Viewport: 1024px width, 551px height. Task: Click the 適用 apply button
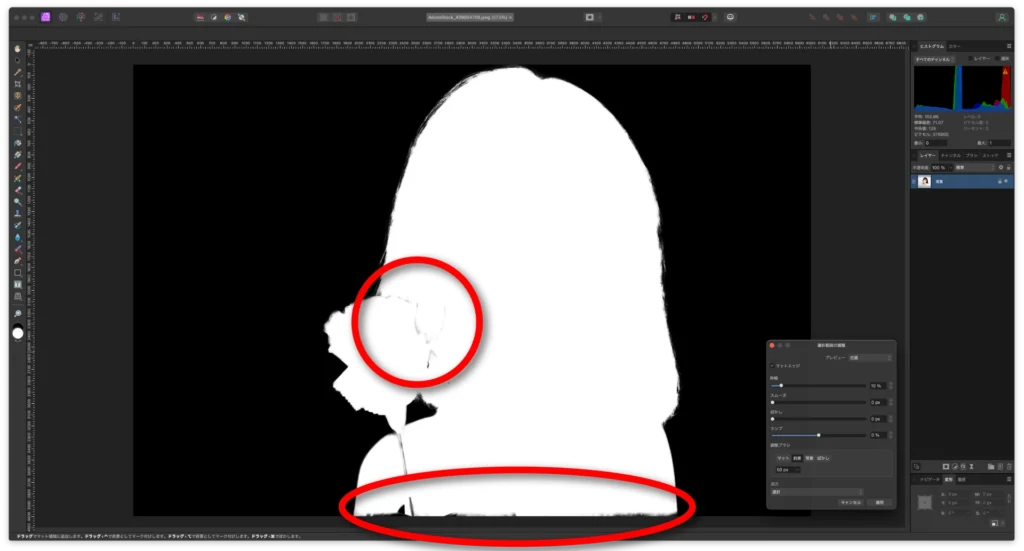(879, 502)
